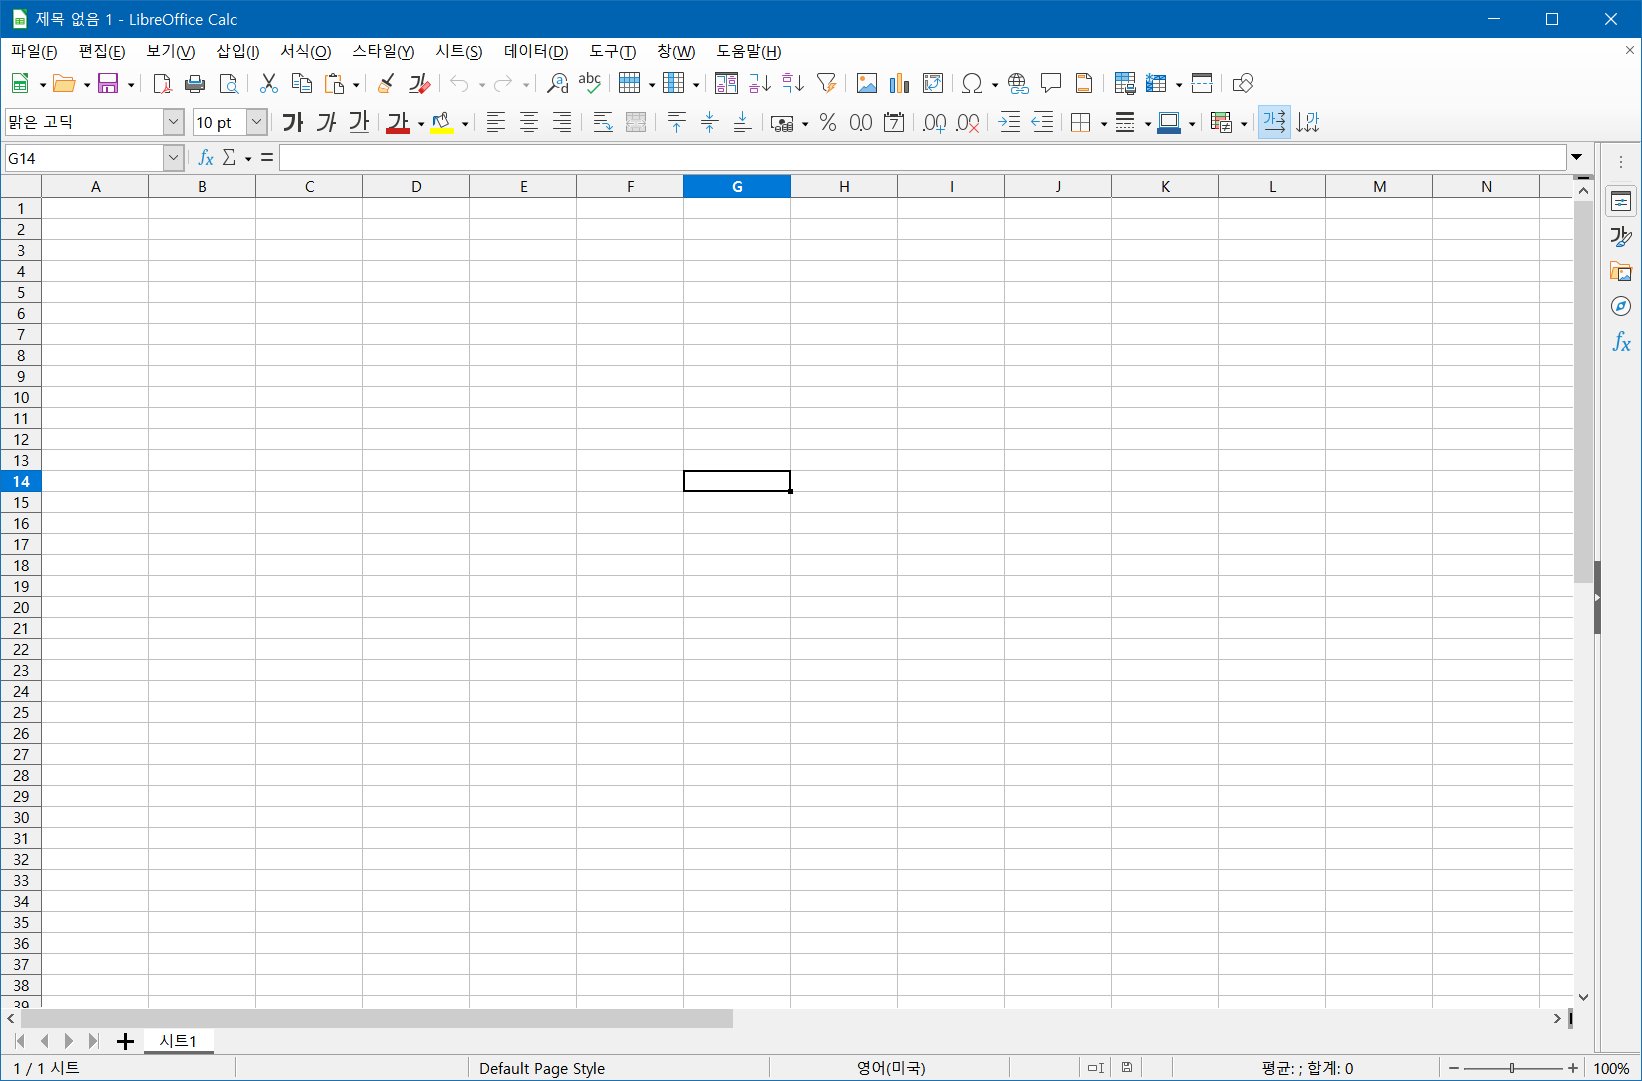This screenshot has width=1642, height=1081.
Task: Open Function Wizard fx icon
Action: click(206, 157)
